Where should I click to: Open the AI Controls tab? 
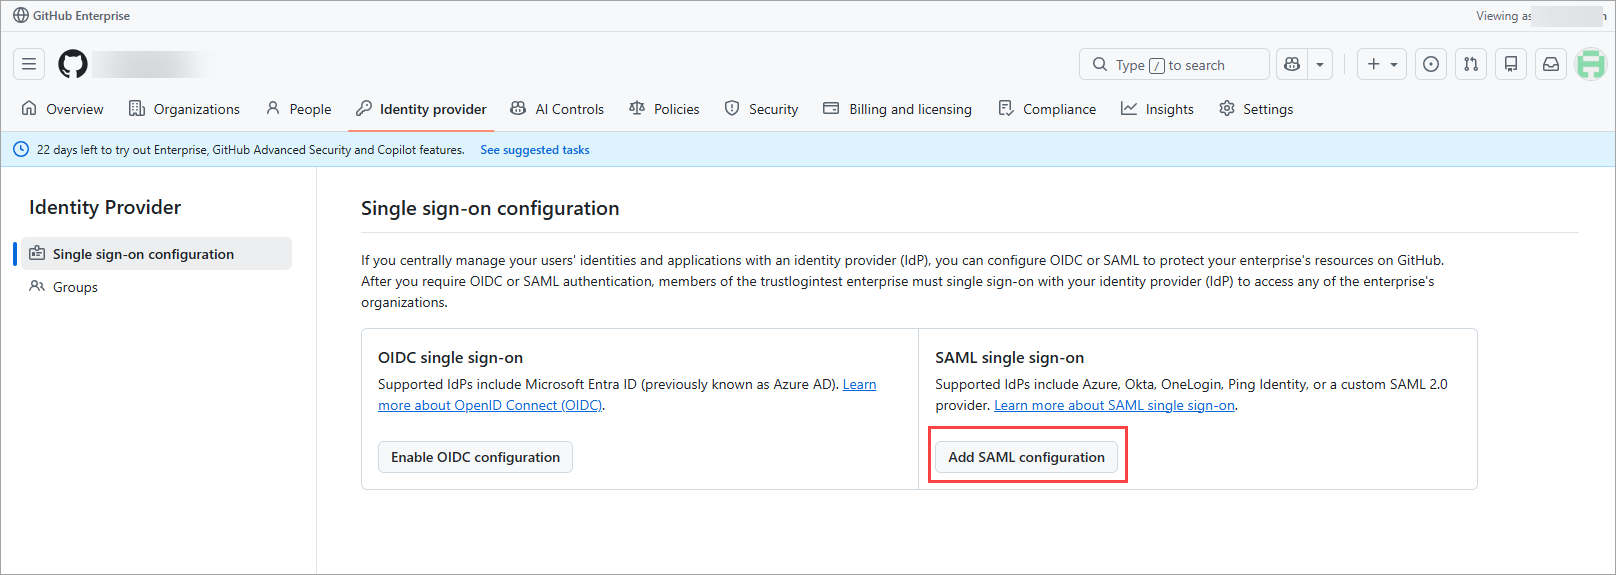point(557,109)
